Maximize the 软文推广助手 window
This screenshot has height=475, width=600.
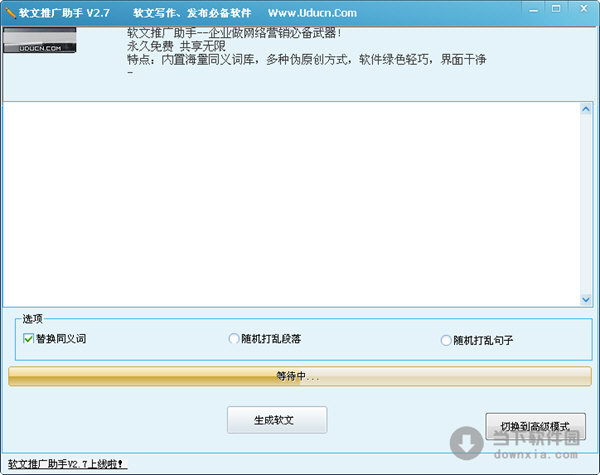pyautogui.click(x=556, y=9)
